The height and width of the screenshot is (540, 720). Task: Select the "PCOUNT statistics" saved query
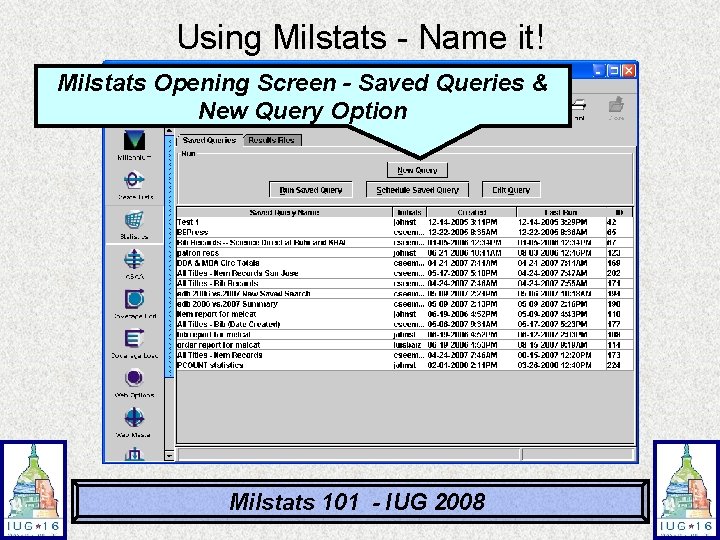coord(405,365)
